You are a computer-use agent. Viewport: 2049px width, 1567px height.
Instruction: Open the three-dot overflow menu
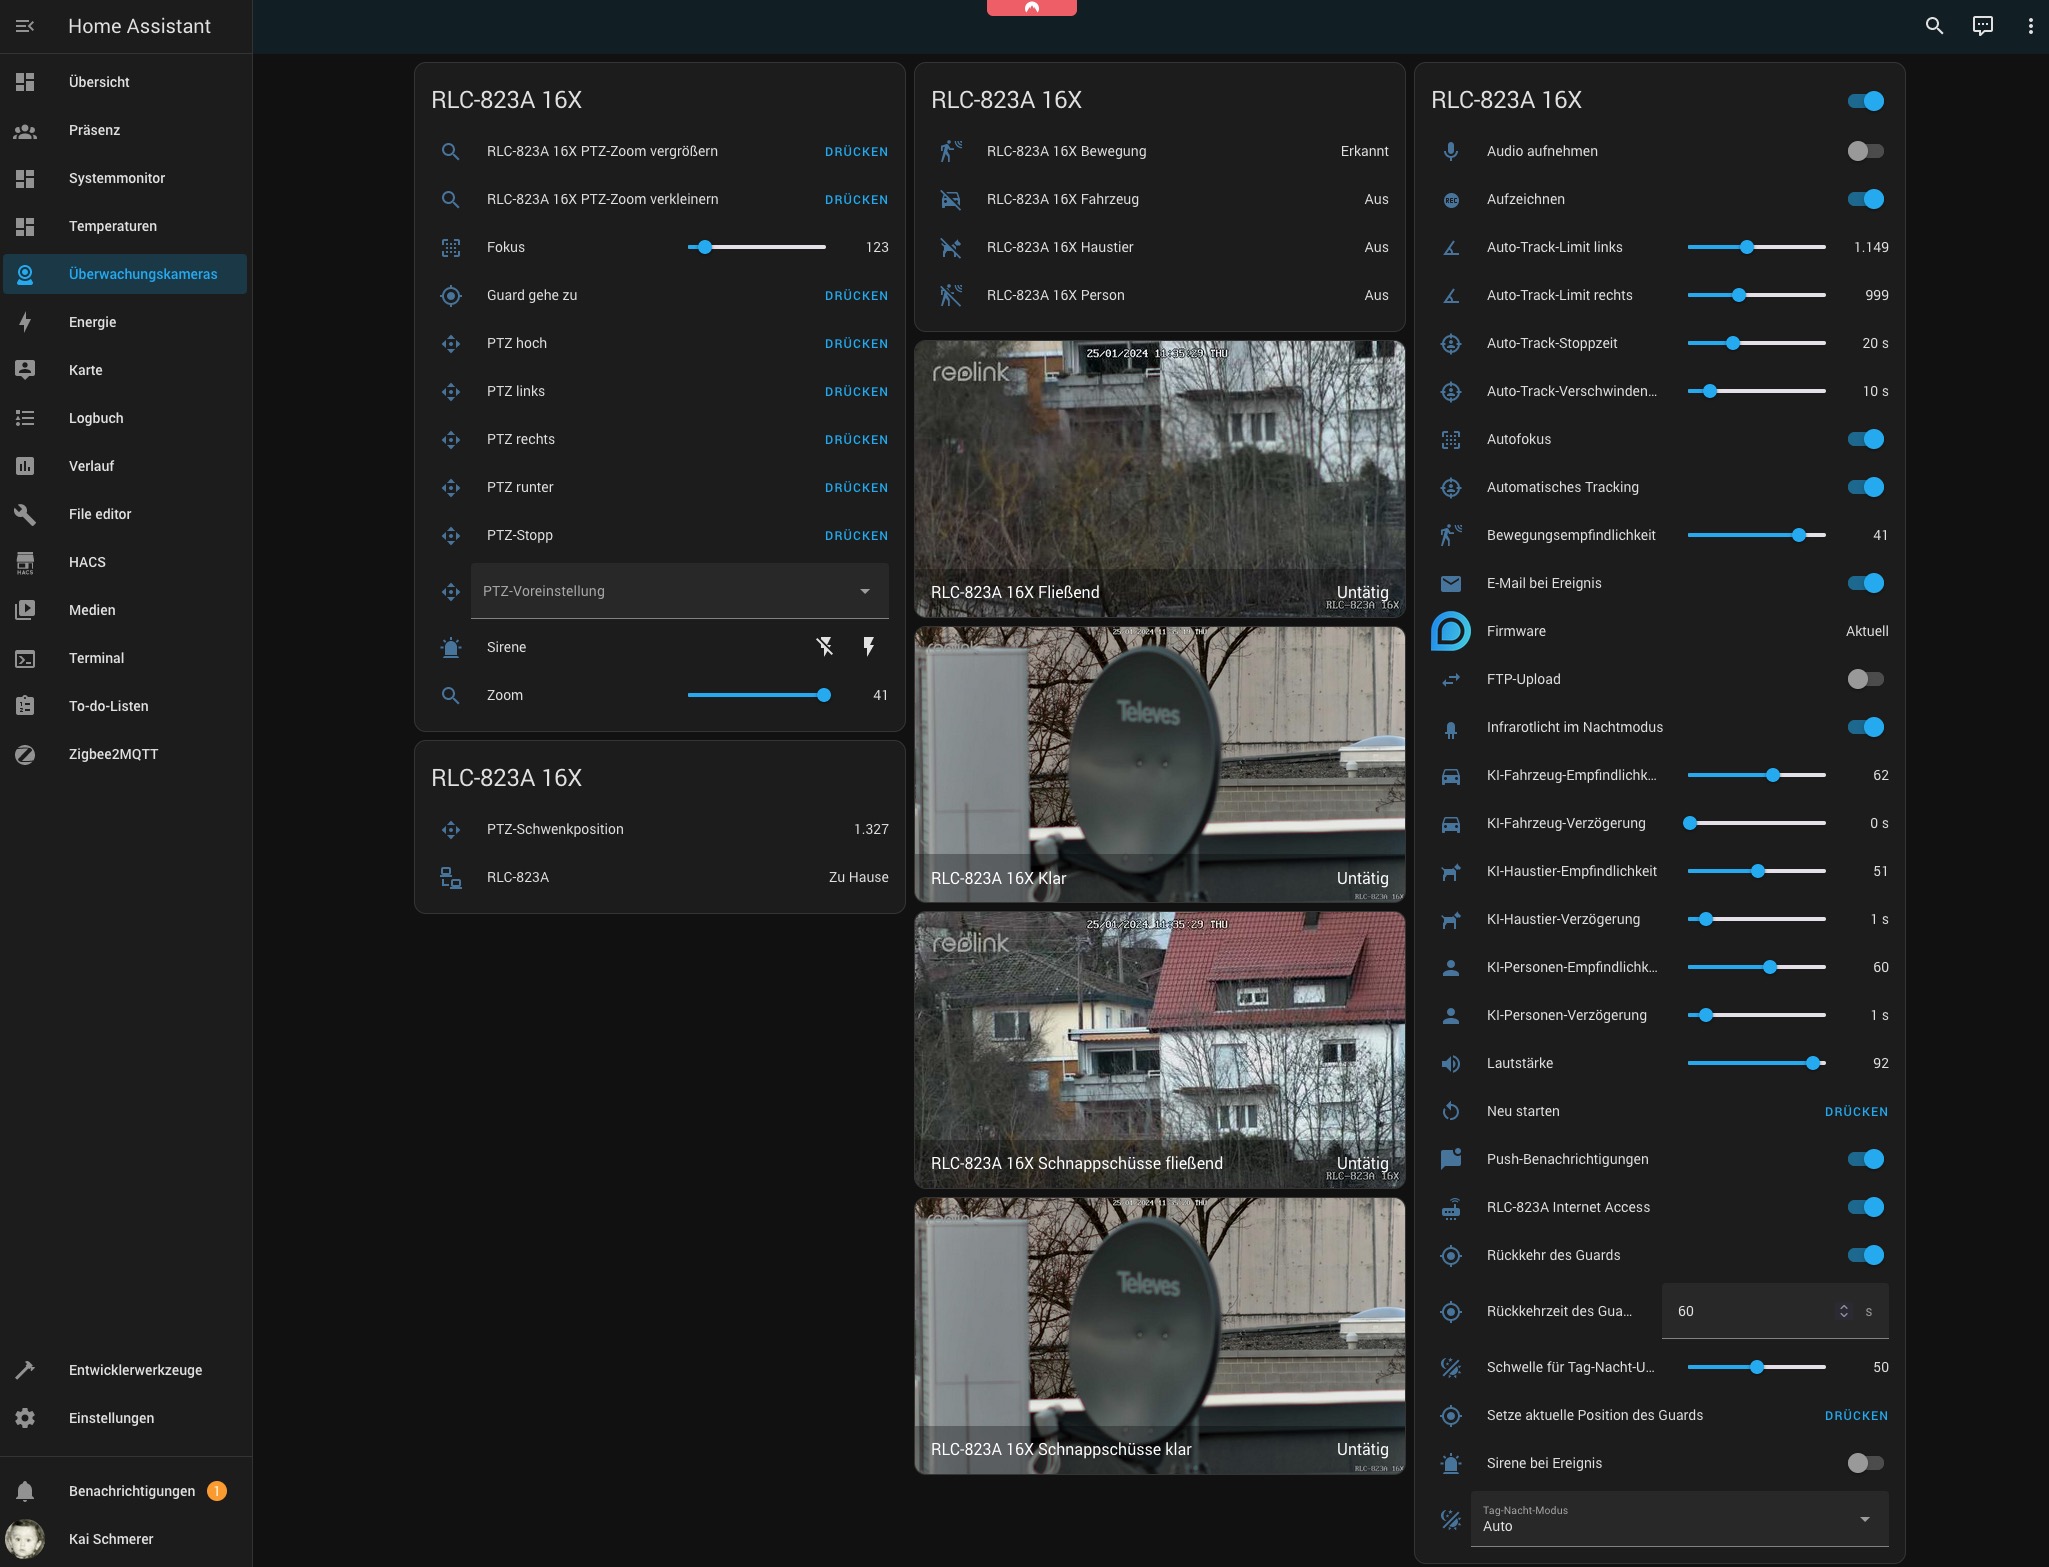coord(2030,26)
